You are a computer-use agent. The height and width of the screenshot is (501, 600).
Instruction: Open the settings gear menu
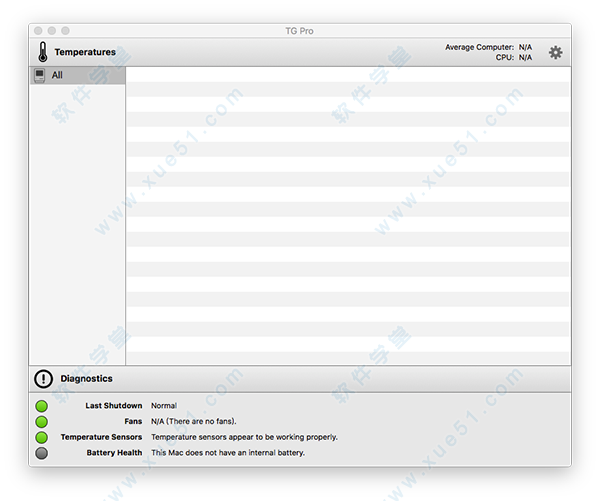coord(555,52)
